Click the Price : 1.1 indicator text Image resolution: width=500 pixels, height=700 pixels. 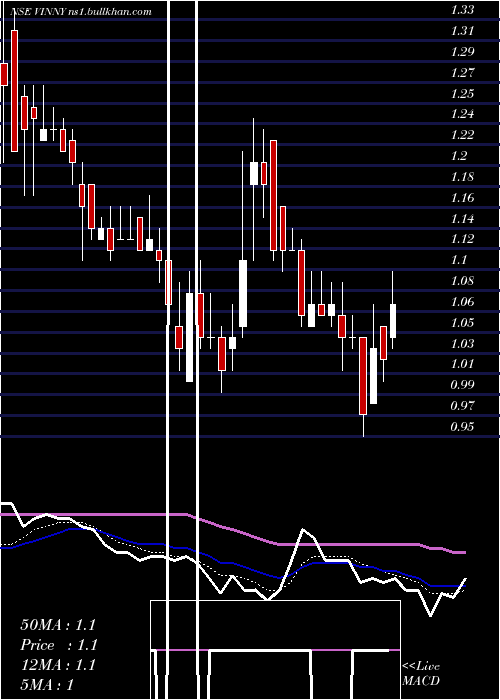[x=59, y=645]
